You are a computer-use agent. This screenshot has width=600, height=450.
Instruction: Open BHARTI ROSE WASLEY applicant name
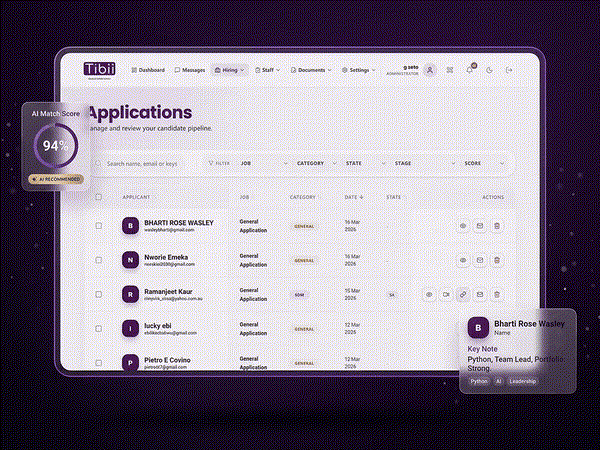coord(179,222)
